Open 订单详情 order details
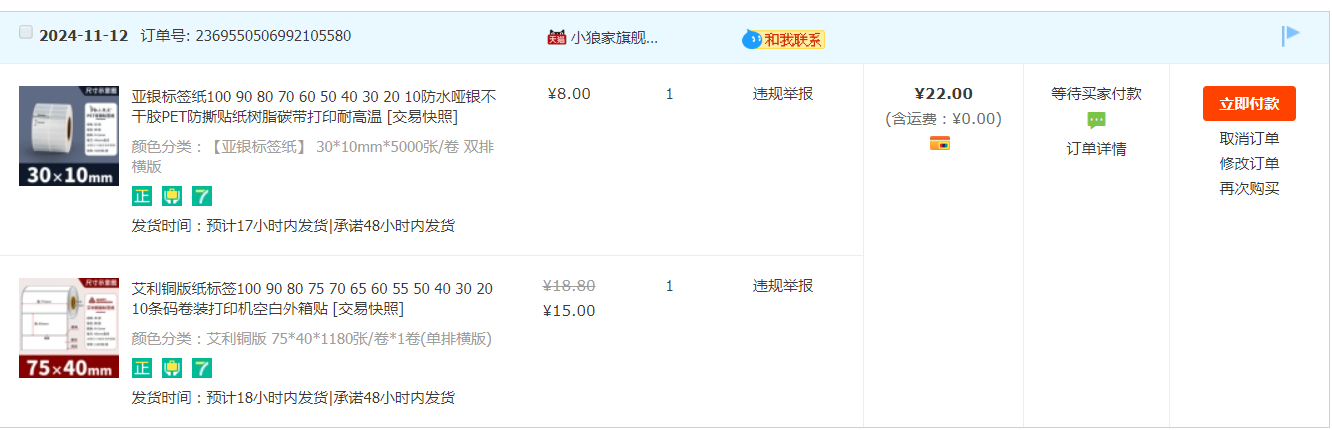 tap(1096, 149)
